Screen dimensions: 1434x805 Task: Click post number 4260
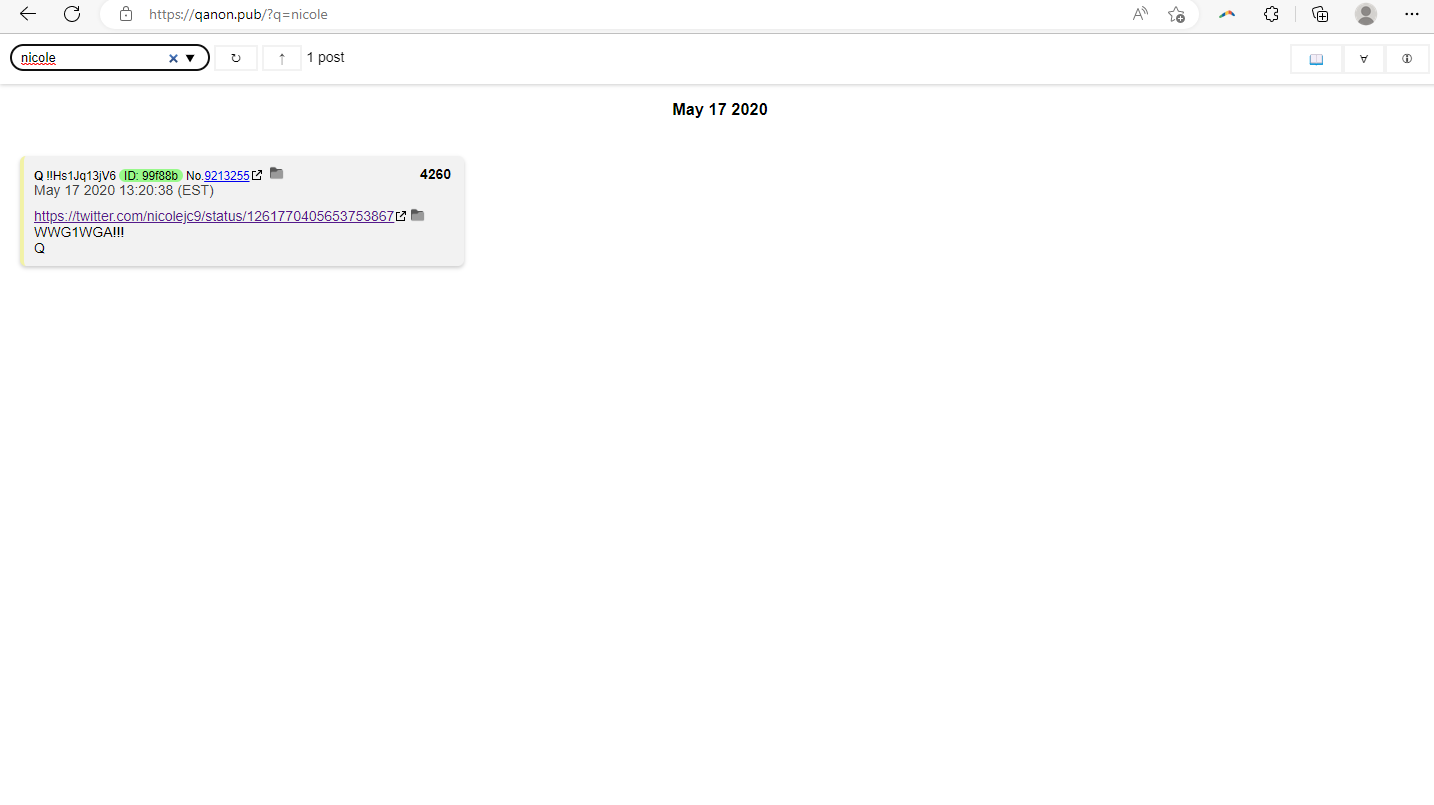(x=435, y=174)
